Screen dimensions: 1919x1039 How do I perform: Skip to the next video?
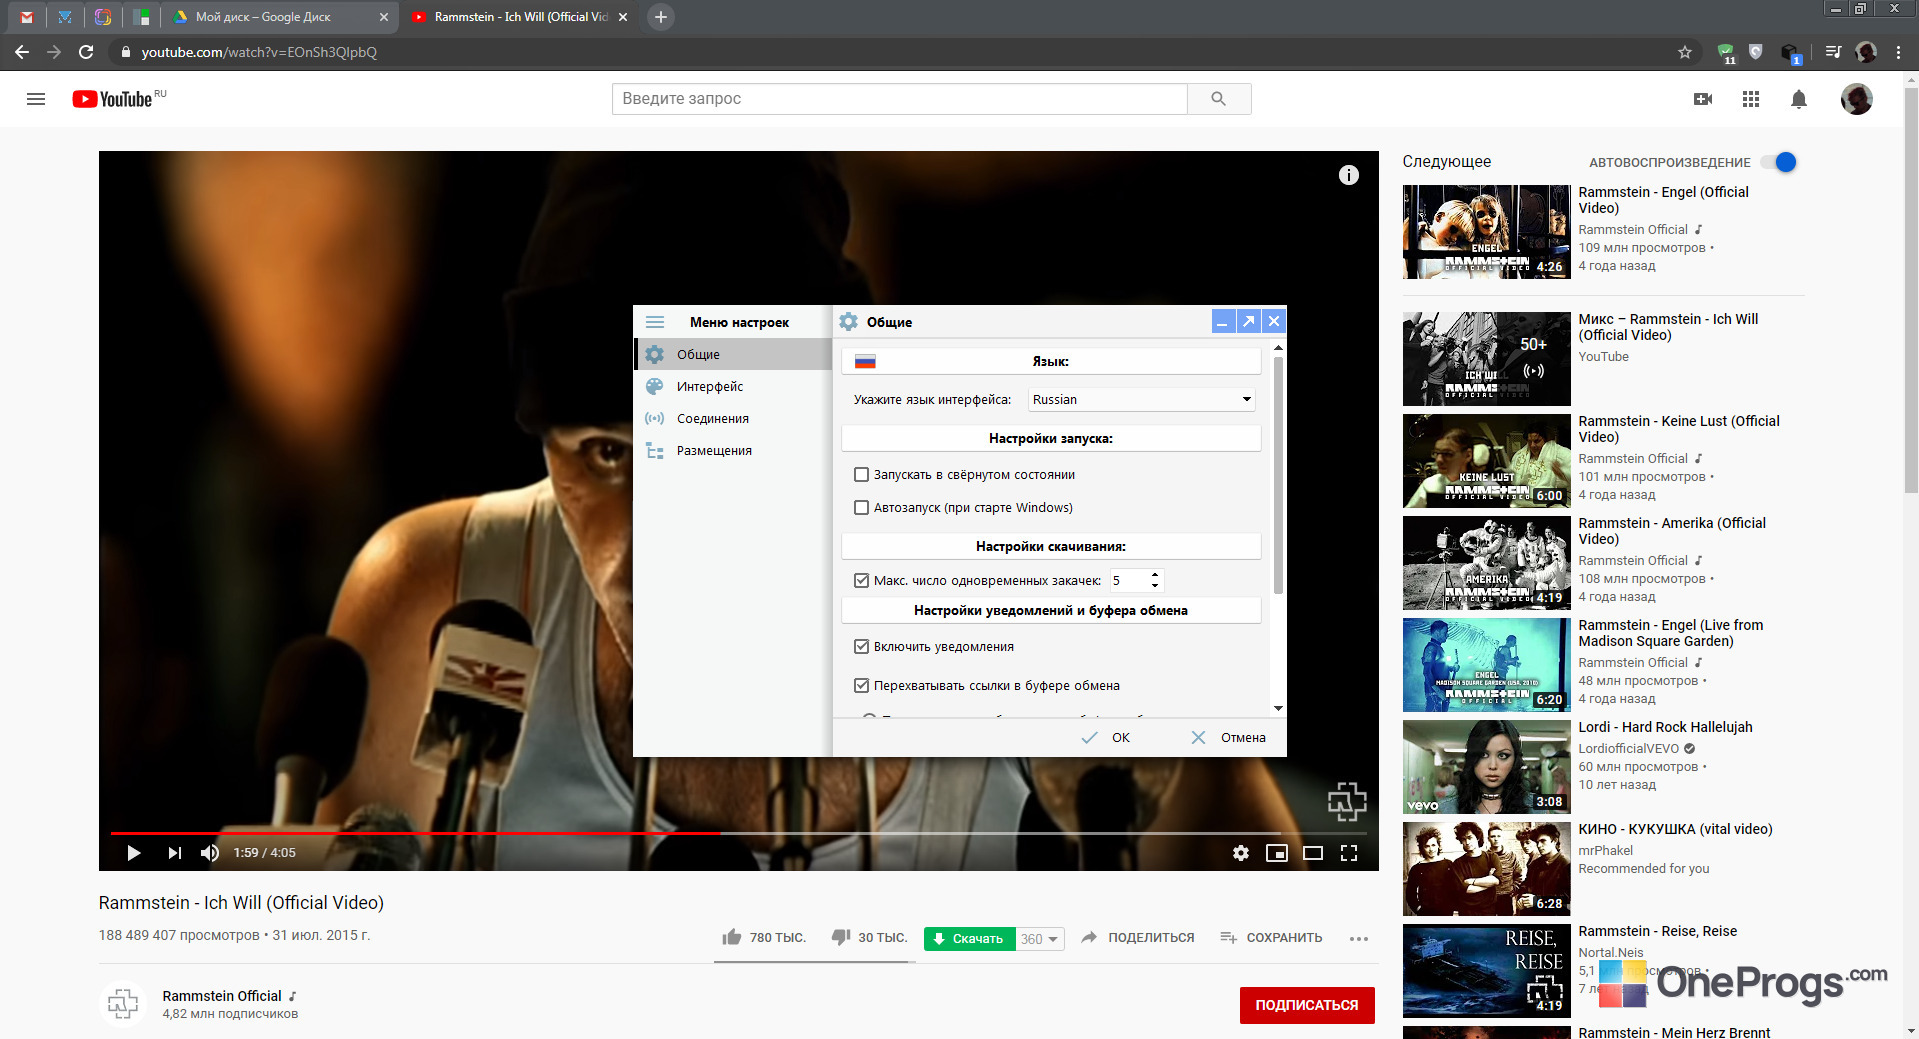[175, 853]
